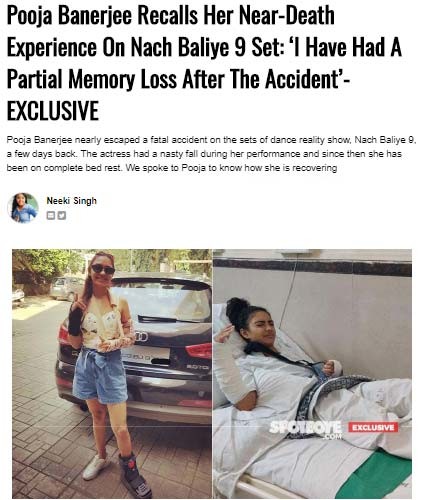Click the SpotboyE.com watermark logo
The image size is (424, 500).
pyautogui.click(x=305, y=429)
